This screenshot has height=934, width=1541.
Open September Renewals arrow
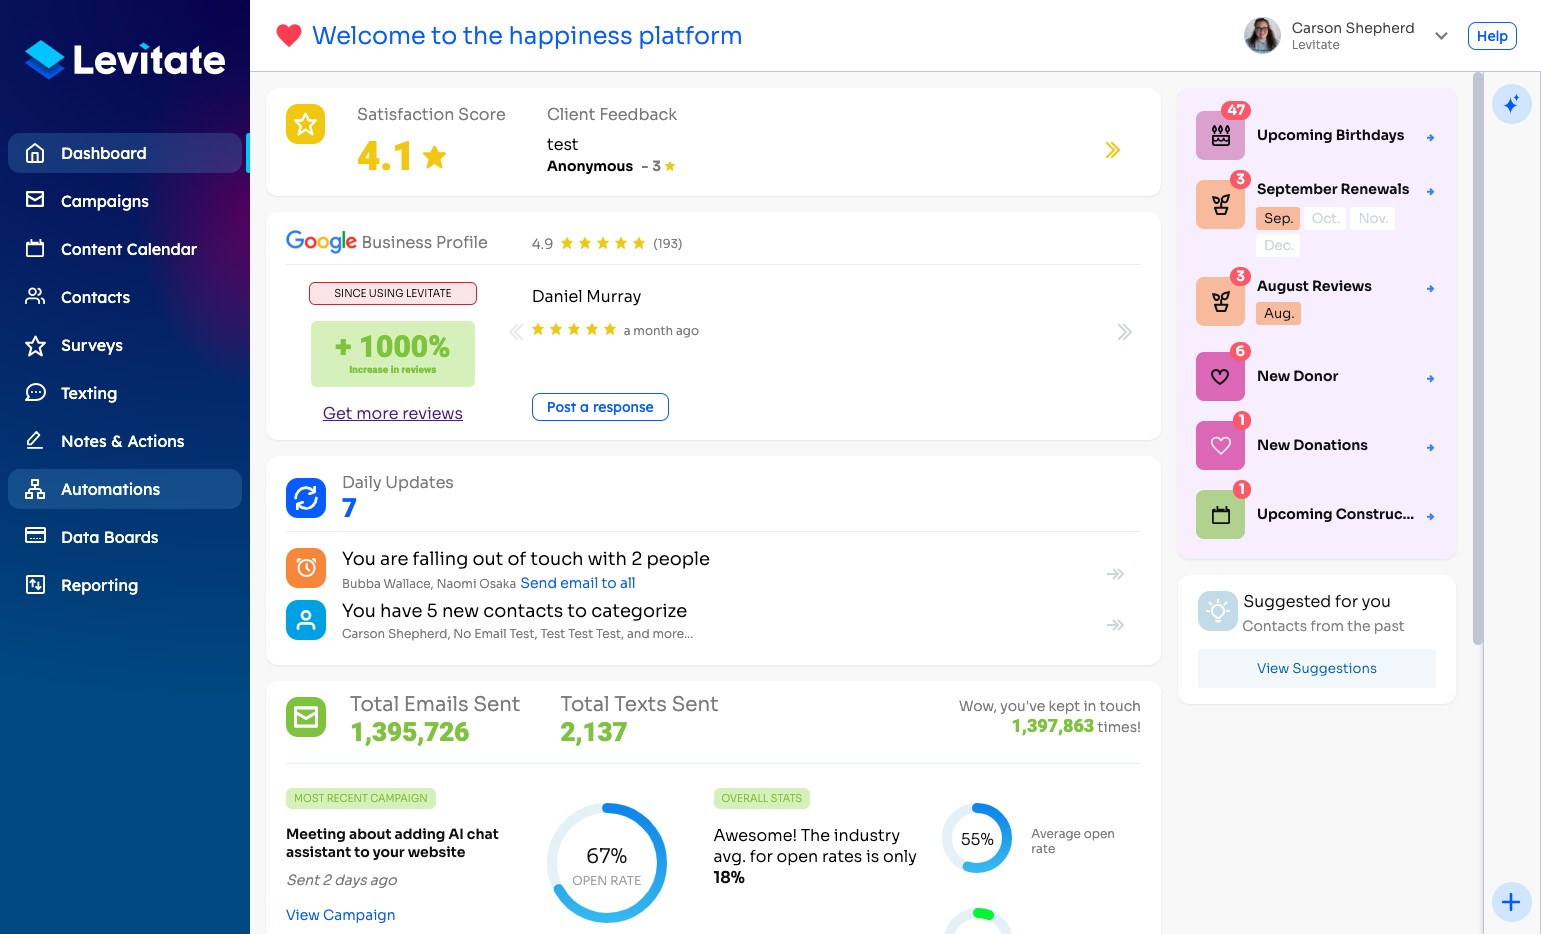[1430, 191]
